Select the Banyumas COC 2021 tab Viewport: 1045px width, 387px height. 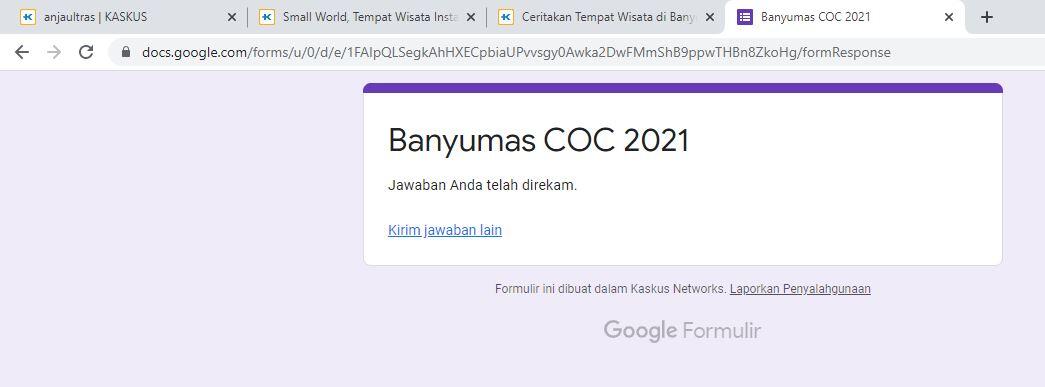coord(845,17)
